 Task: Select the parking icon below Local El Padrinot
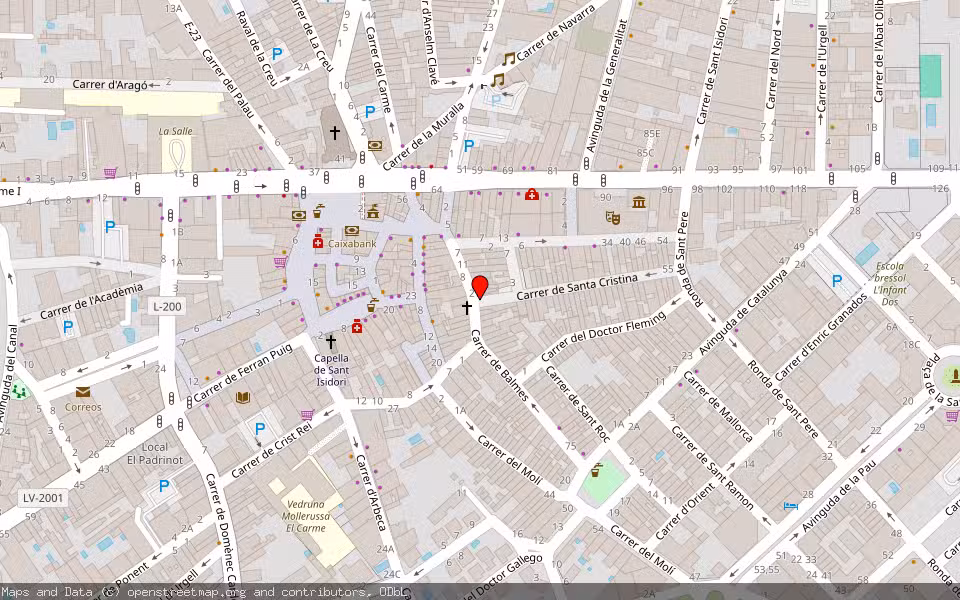164,486
